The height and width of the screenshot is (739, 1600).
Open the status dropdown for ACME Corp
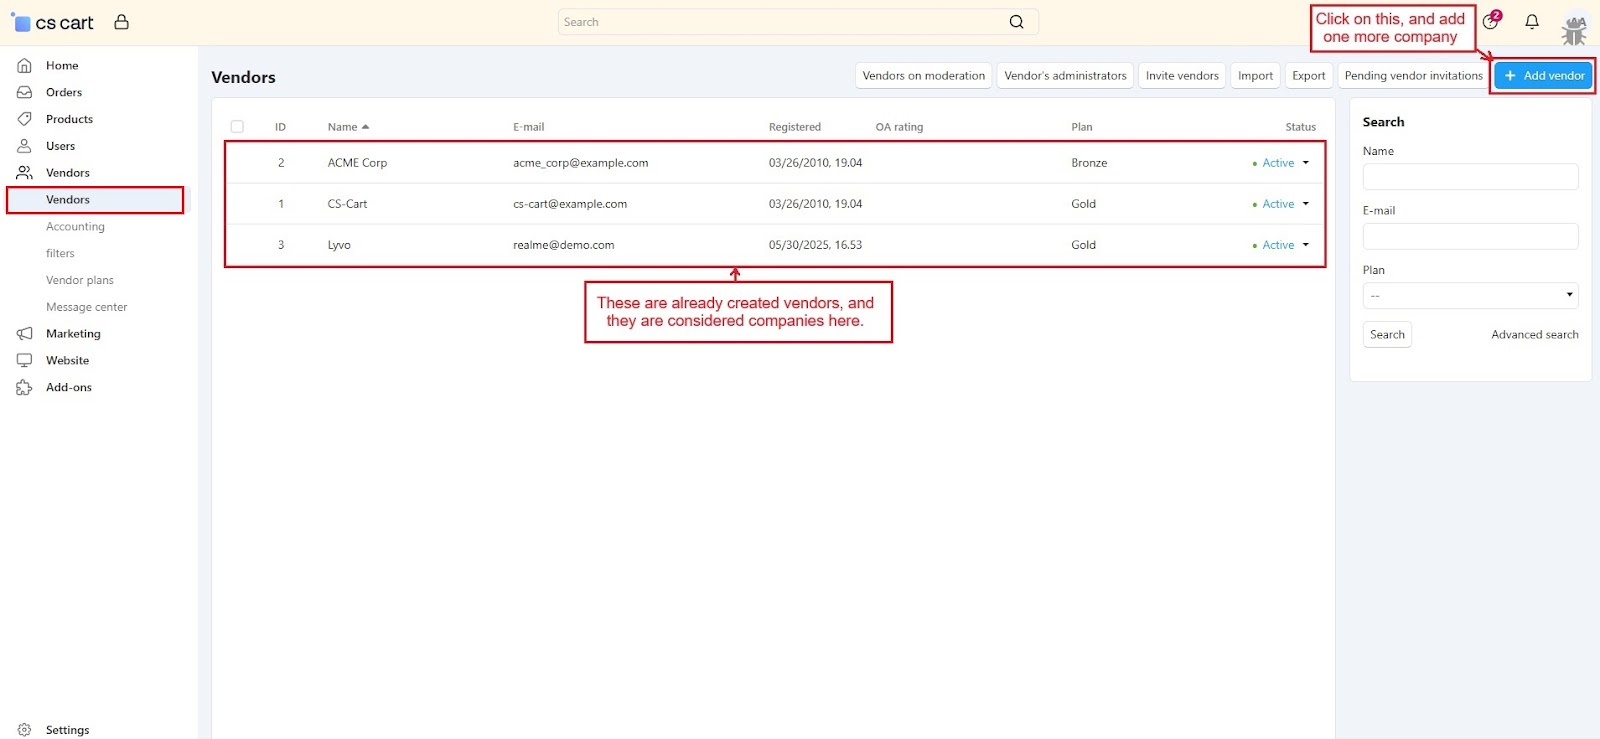tap(1305, 163)
